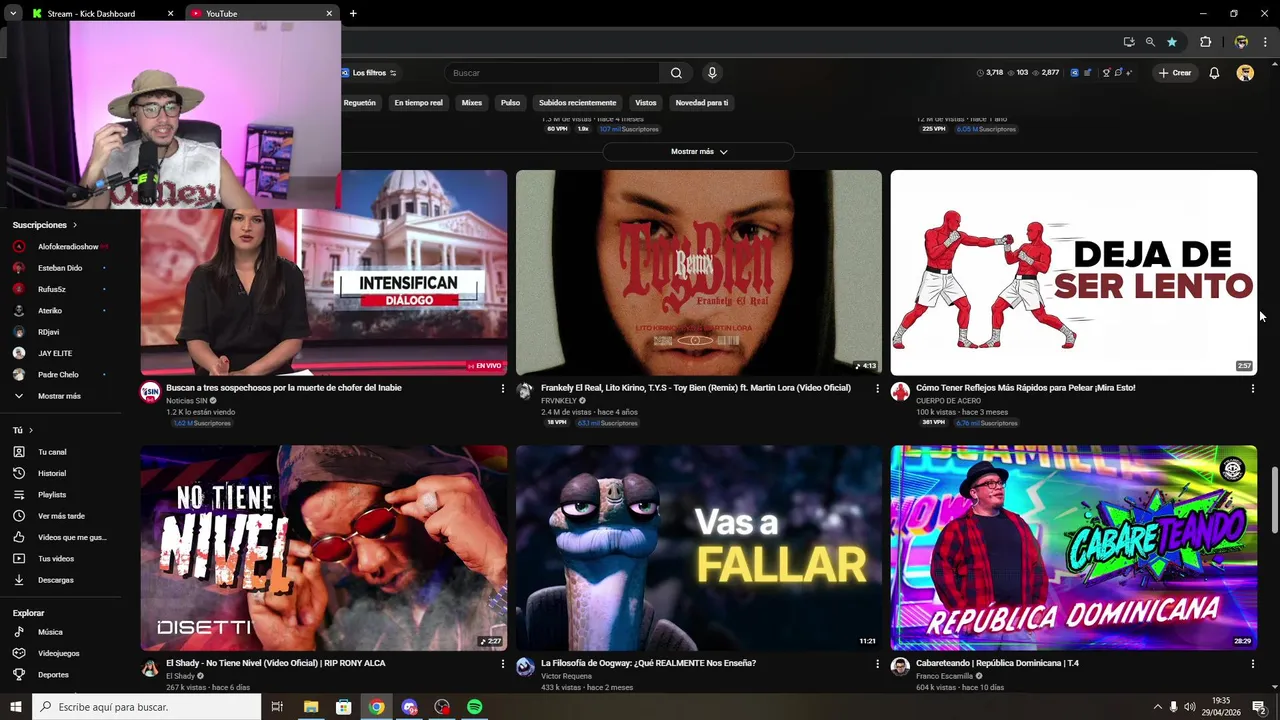Open Alofokeradioshow subscription
Screen dimensions: 1280x720
[60, 246]
